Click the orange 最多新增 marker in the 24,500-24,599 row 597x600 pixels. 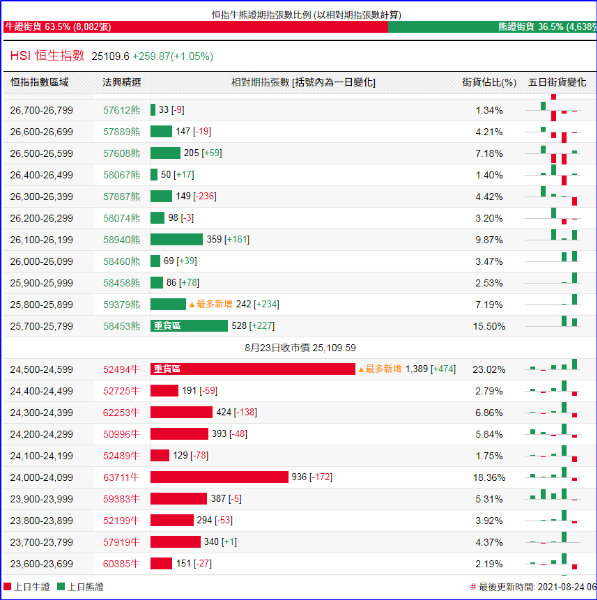[380, 369]
